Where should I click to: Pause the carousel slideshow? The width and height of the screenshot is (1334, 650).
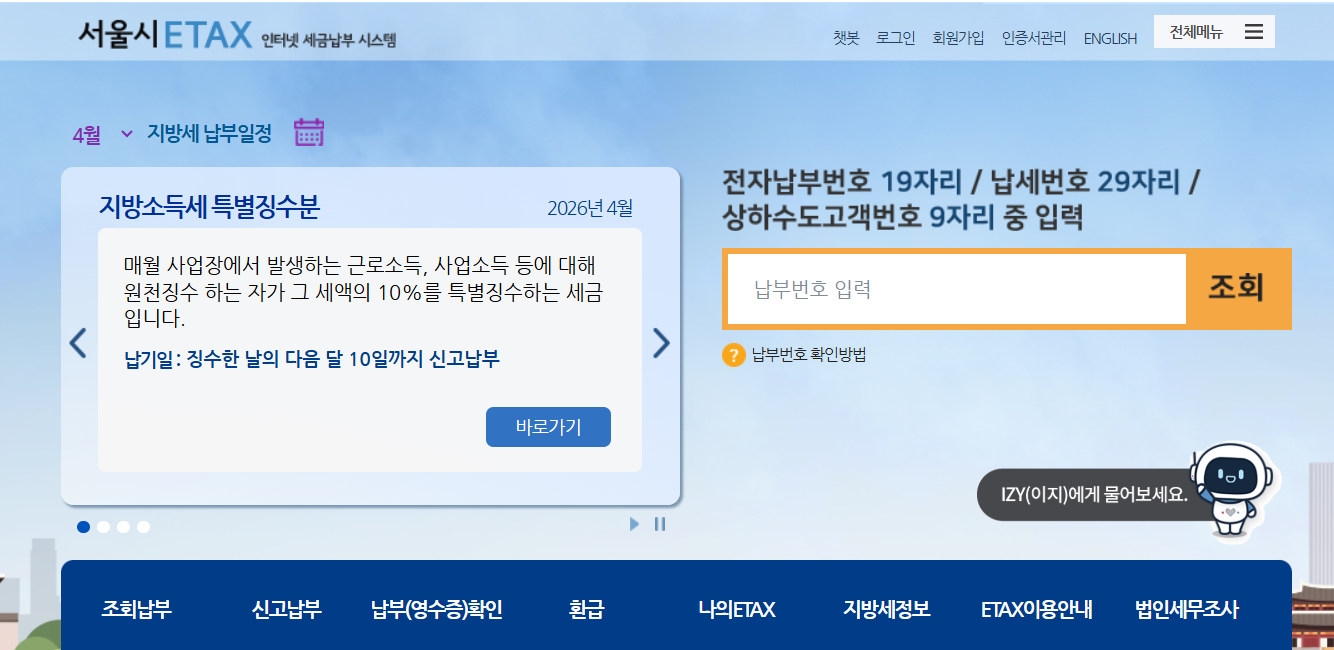coord(660,524)
